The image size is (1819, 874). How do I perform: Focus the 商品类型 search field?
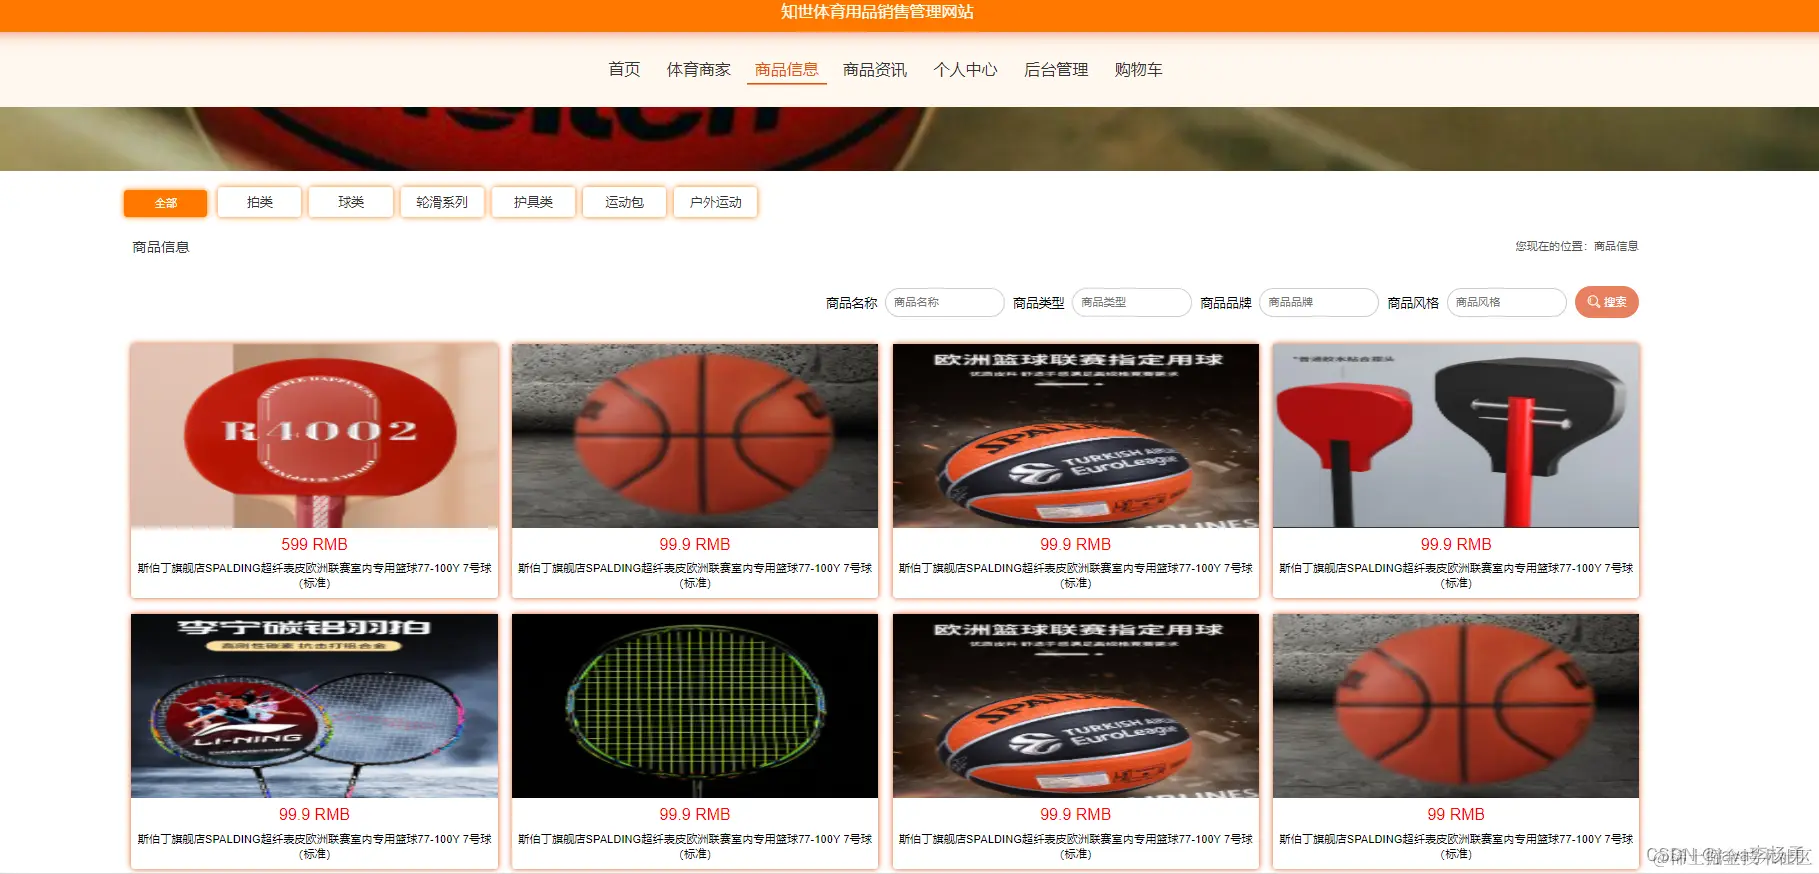tap(1131, 302)
